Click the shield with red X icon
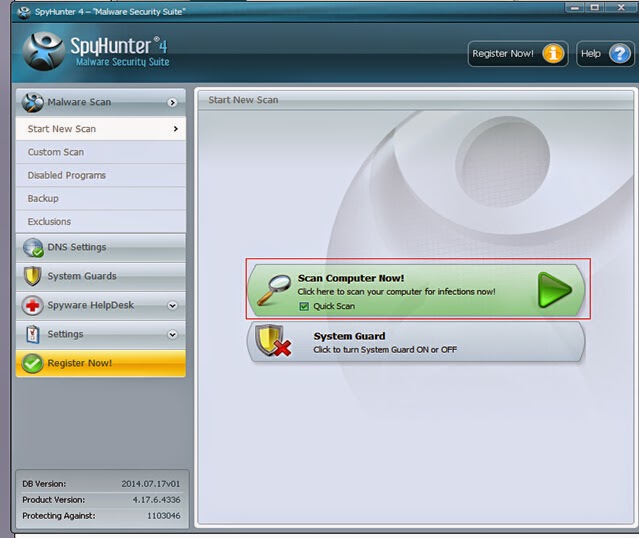 273,341
